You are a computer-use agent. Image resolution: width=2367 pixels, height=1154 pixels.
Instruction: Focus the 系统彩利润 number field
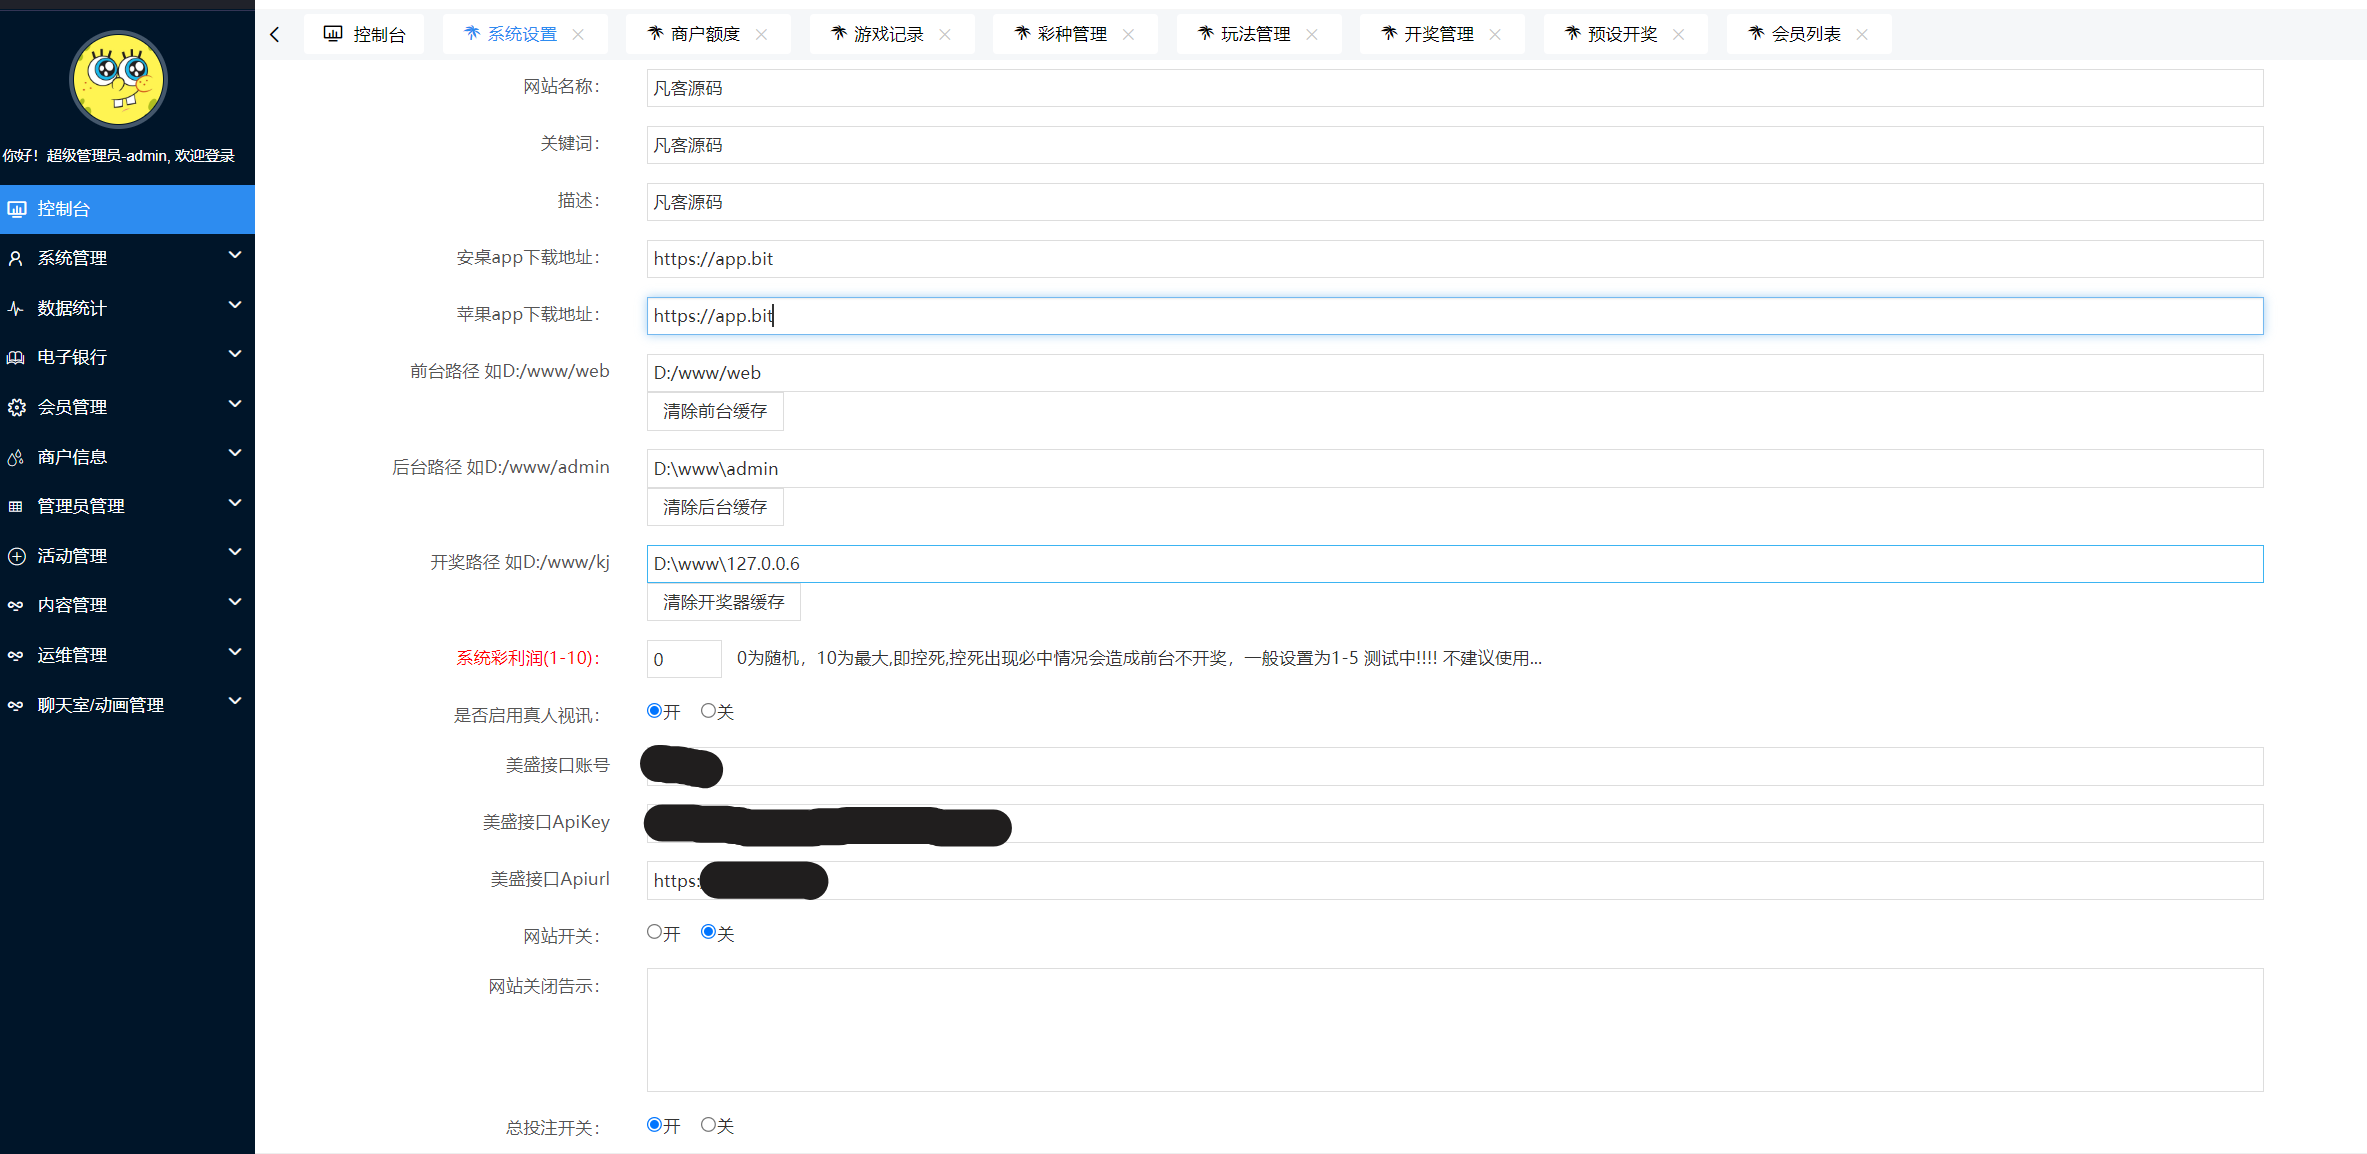pos(683,659)
